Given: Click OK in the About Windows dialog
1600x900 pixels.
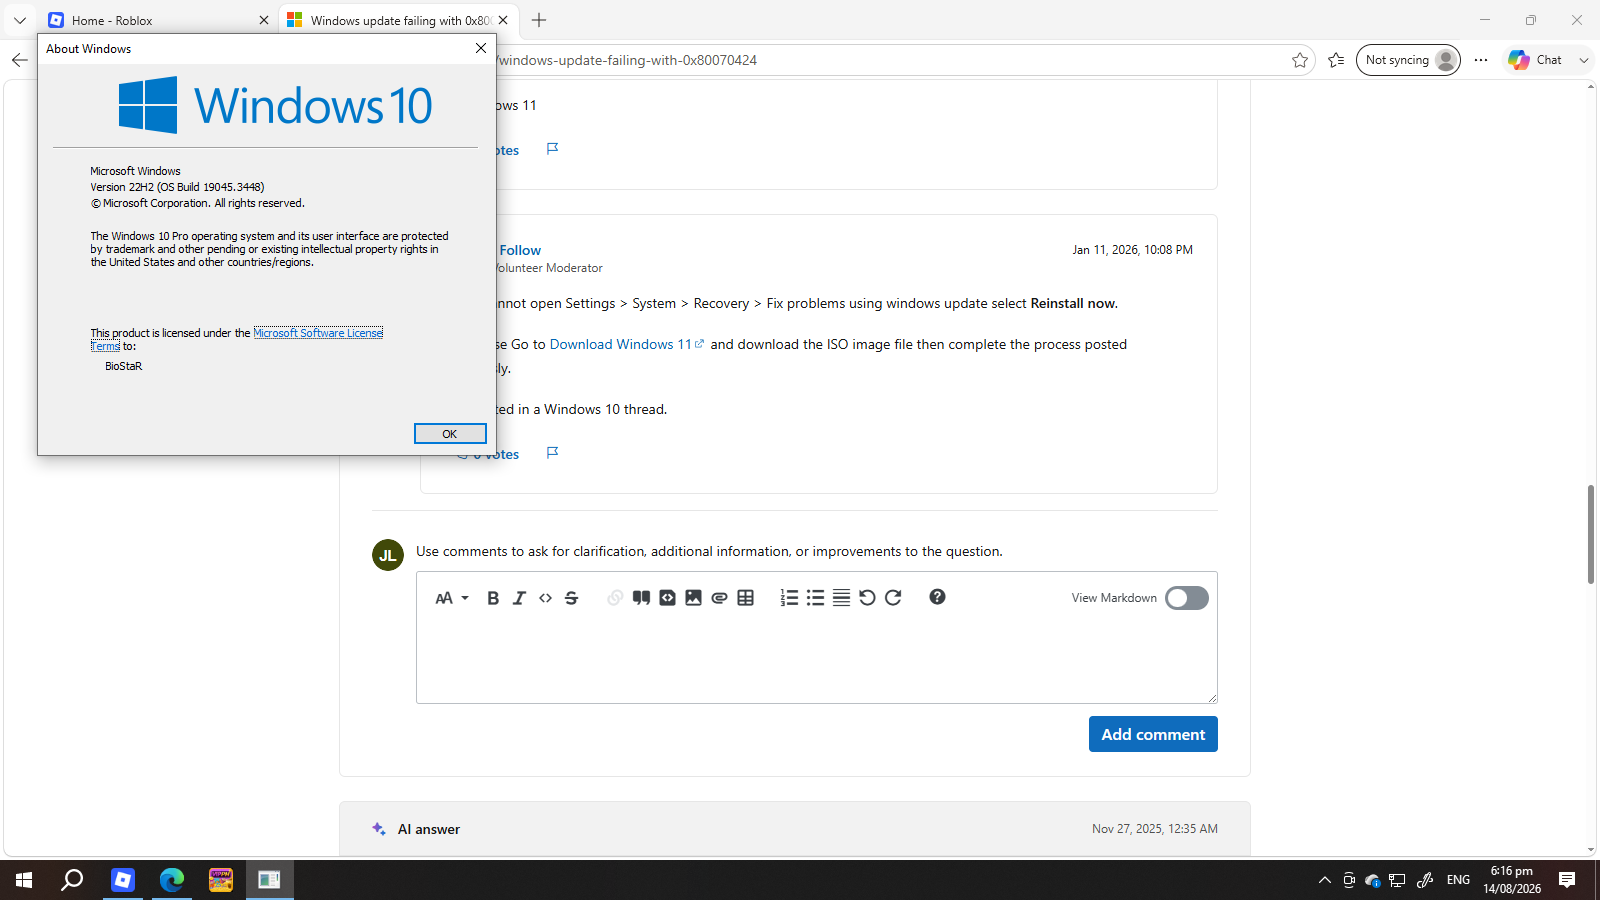Looking at the screenshot, I should pos(450,434).
